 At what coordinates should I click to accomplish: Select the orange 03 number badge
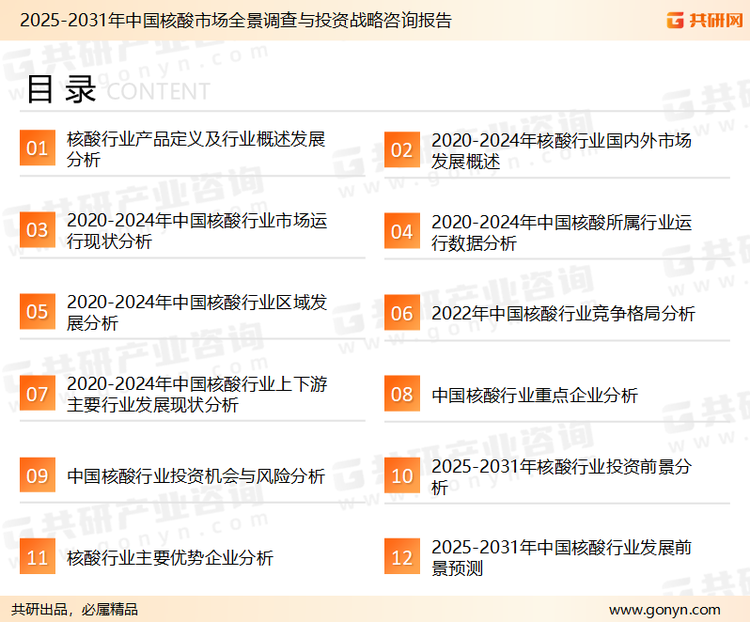(x=37, y=230)
